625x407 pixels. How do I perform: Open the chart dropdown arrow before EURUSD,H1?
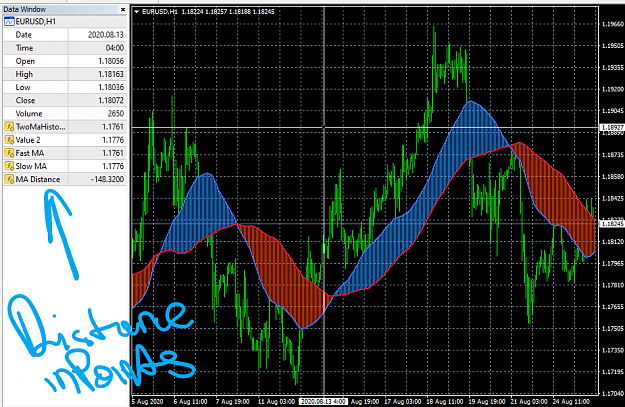pos(136,12)
